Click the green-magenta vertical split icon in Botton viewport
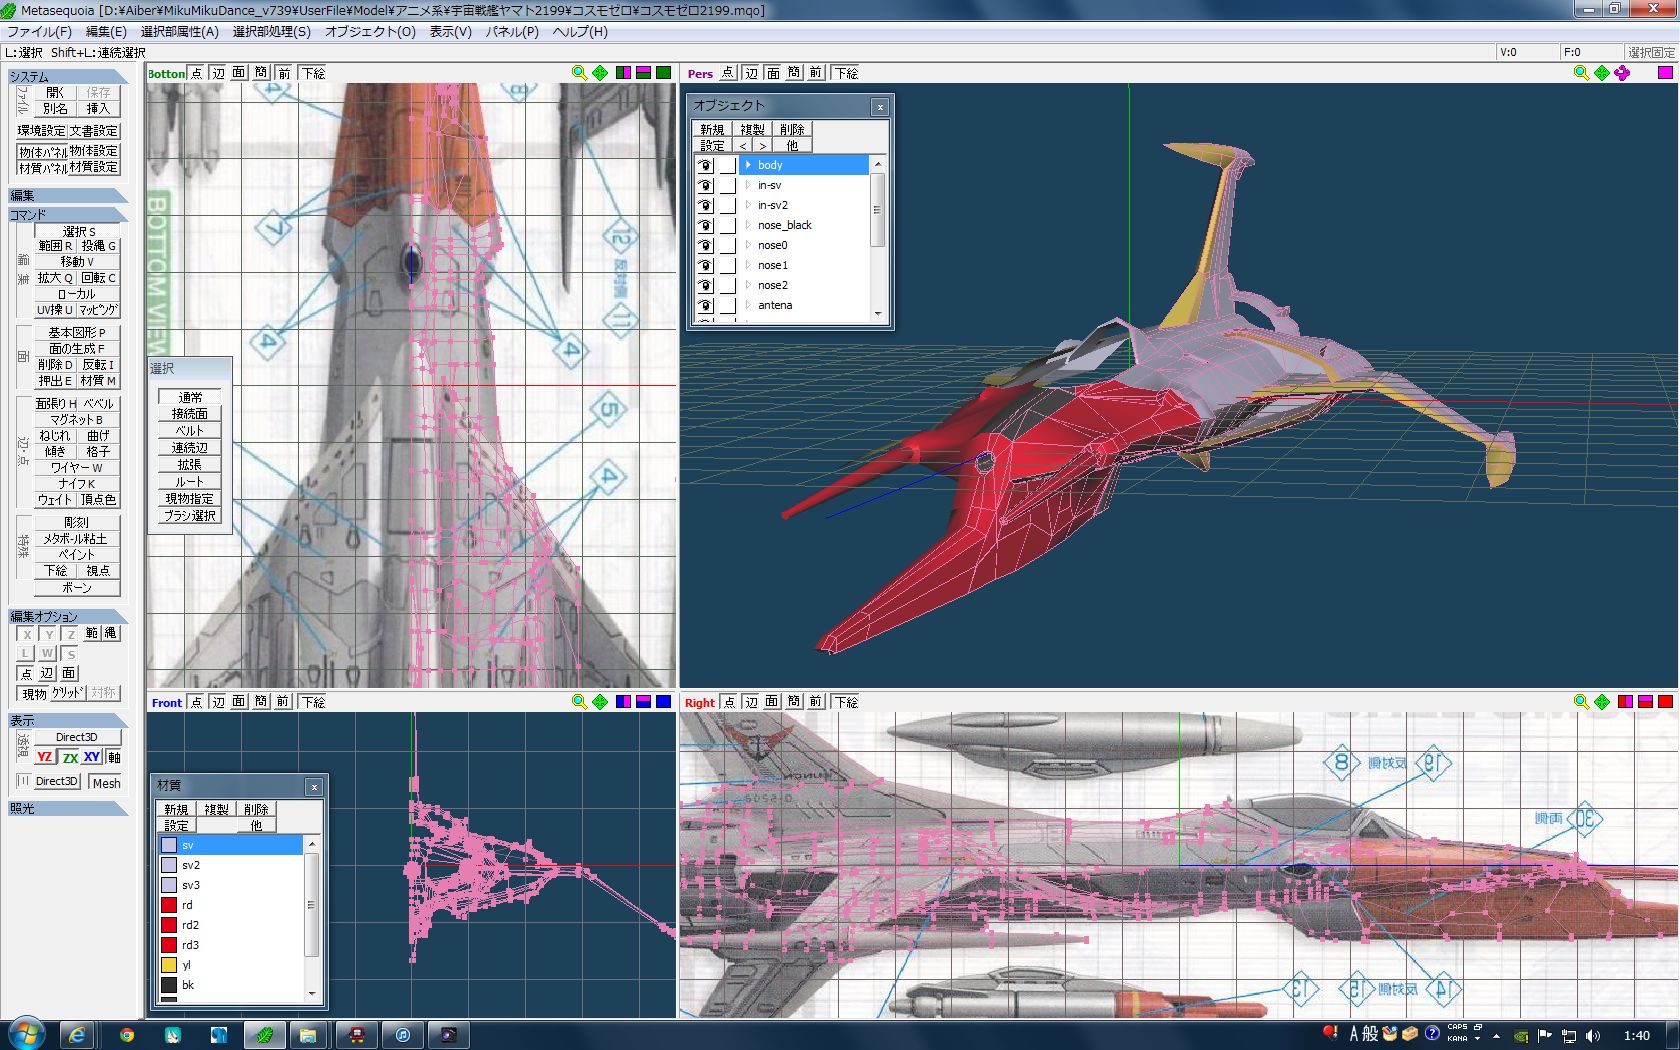This screenshot has height=1050, width=1680. pos(623,73)
